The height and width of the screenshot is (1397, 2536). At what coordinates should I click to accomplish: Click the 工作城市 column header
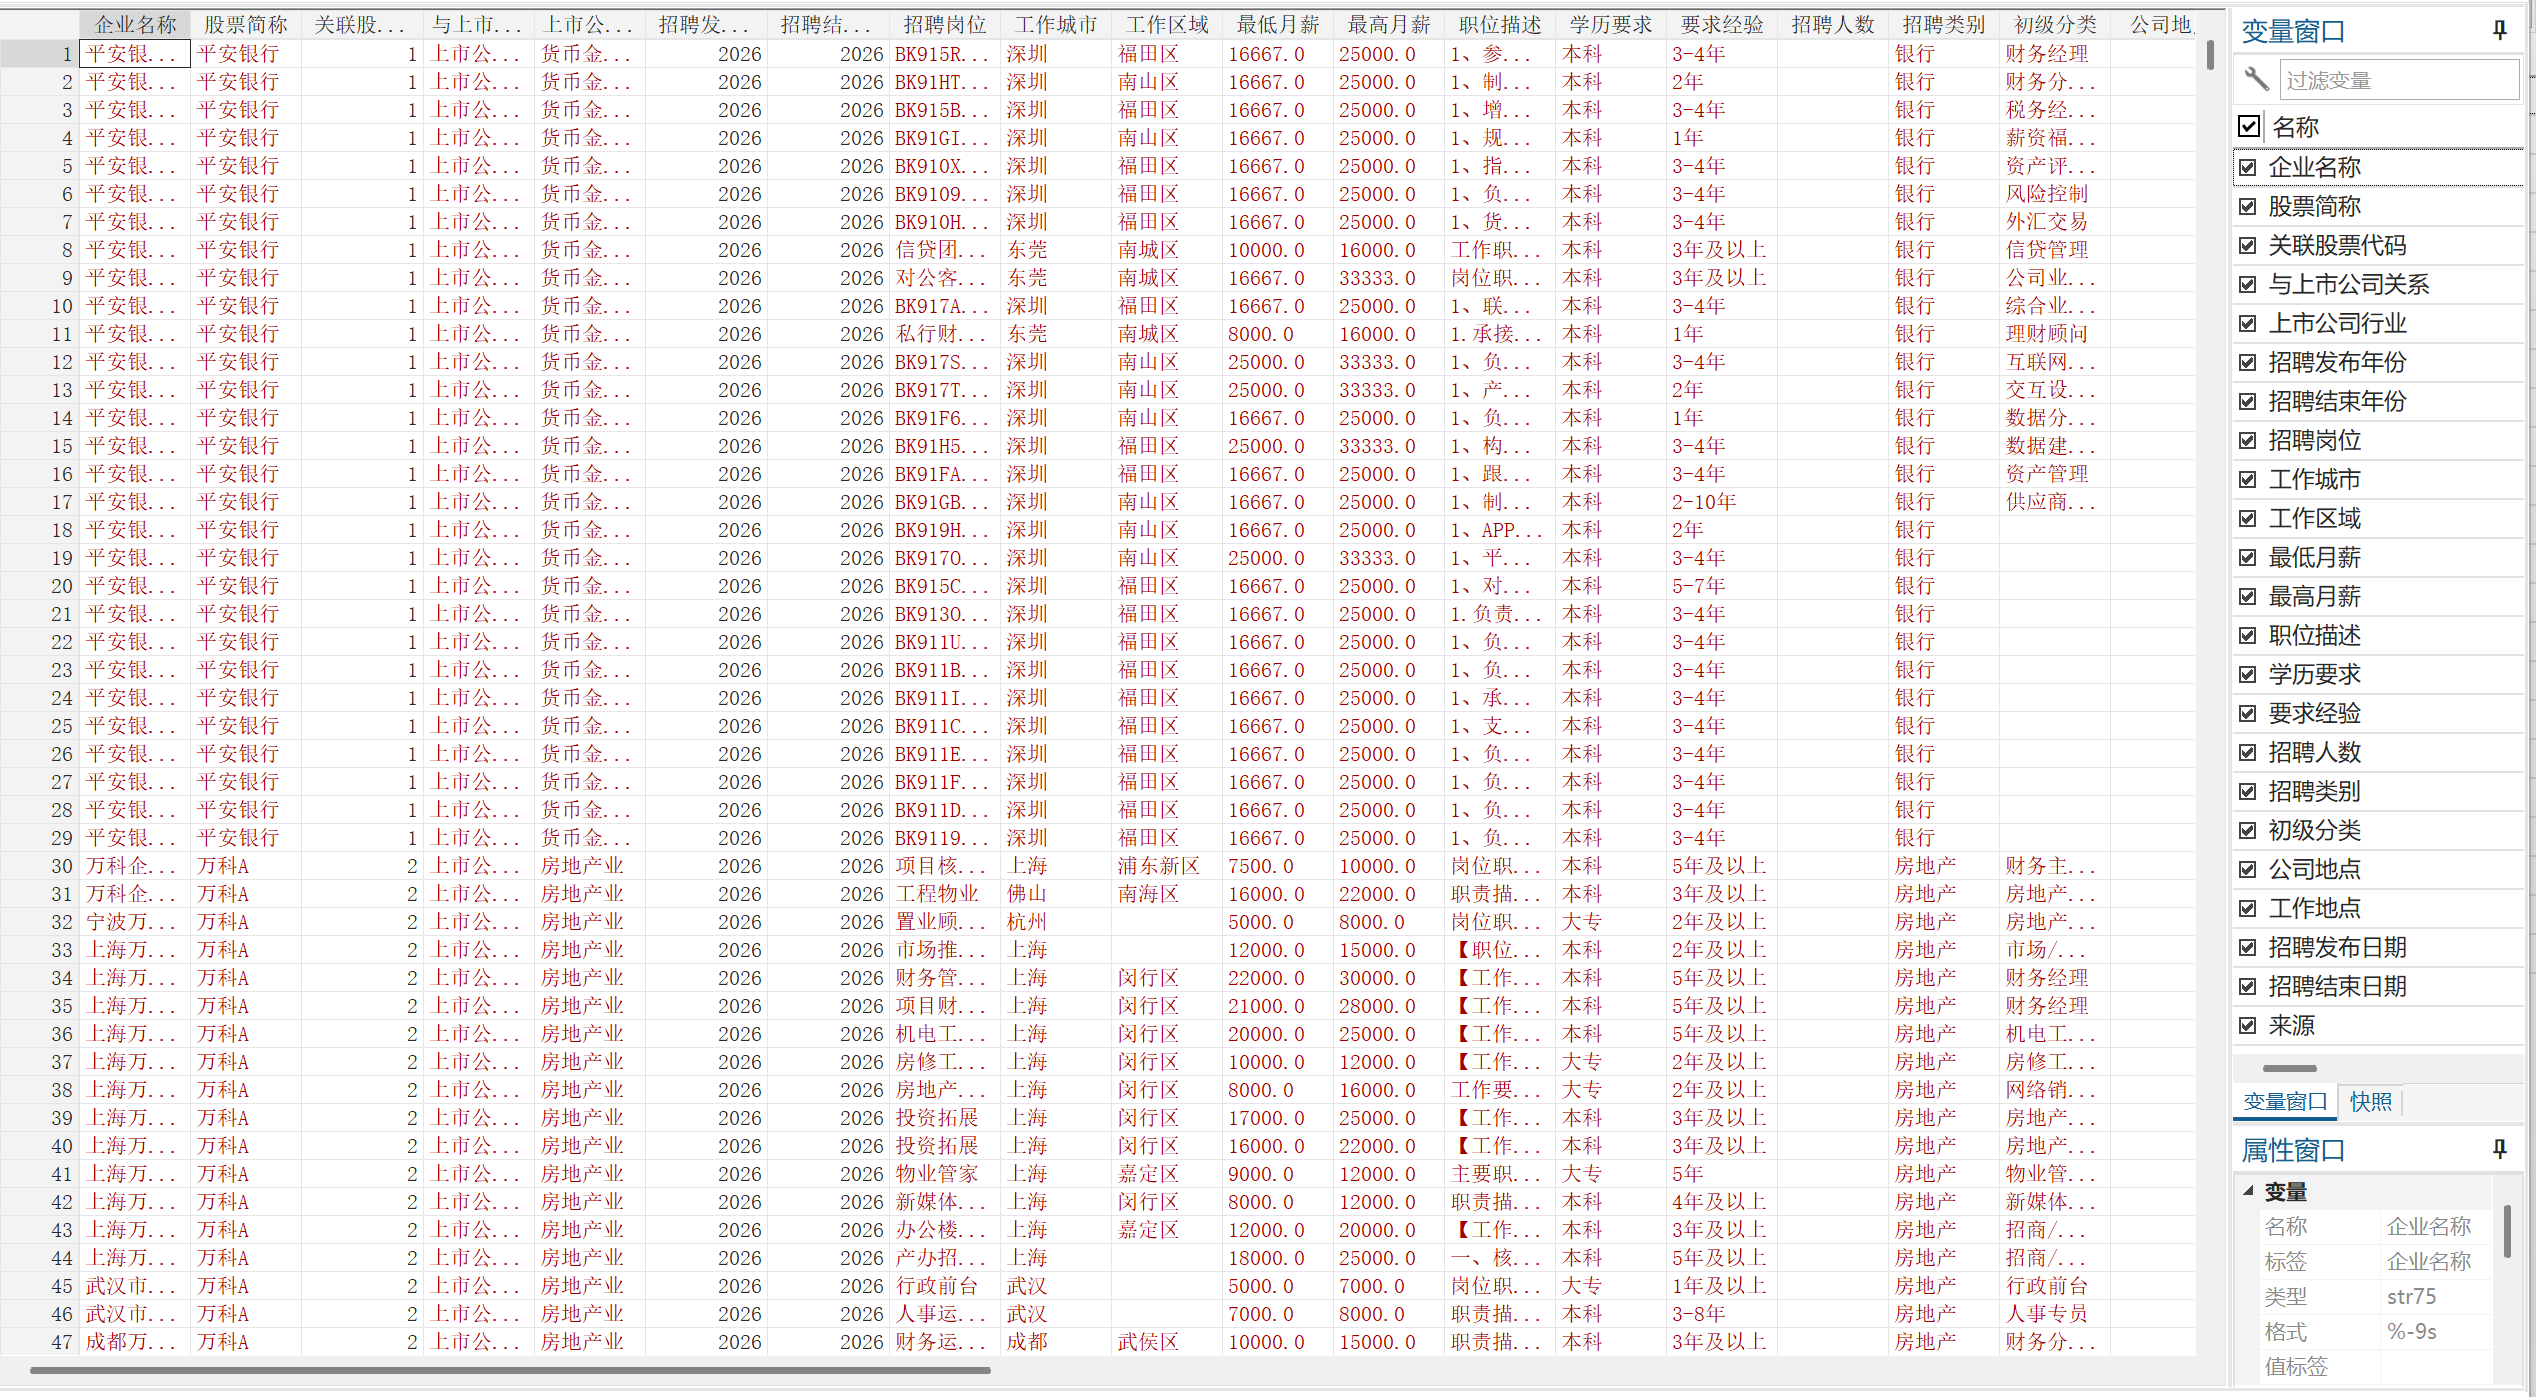[1056, 25]
